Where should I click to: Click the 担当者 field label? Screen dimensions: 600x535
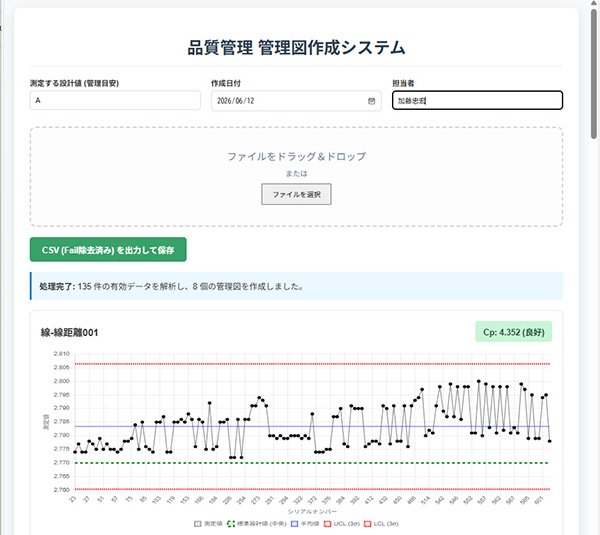coord(403,83)
